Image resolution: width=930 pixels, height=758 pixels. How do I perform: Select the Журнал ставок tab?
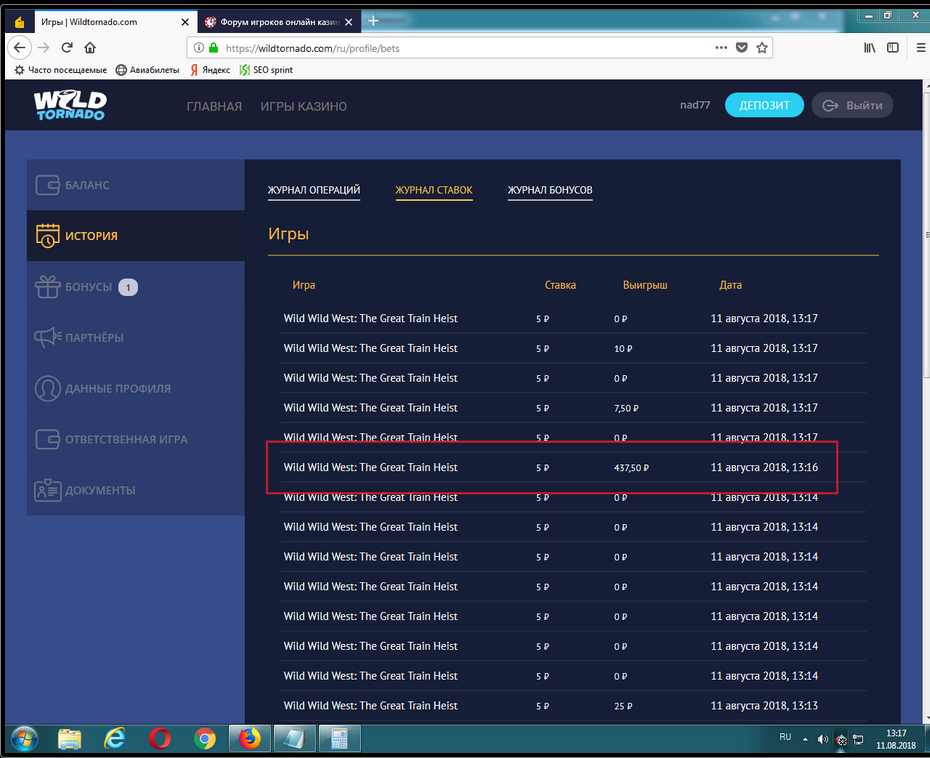coord(434,190)
